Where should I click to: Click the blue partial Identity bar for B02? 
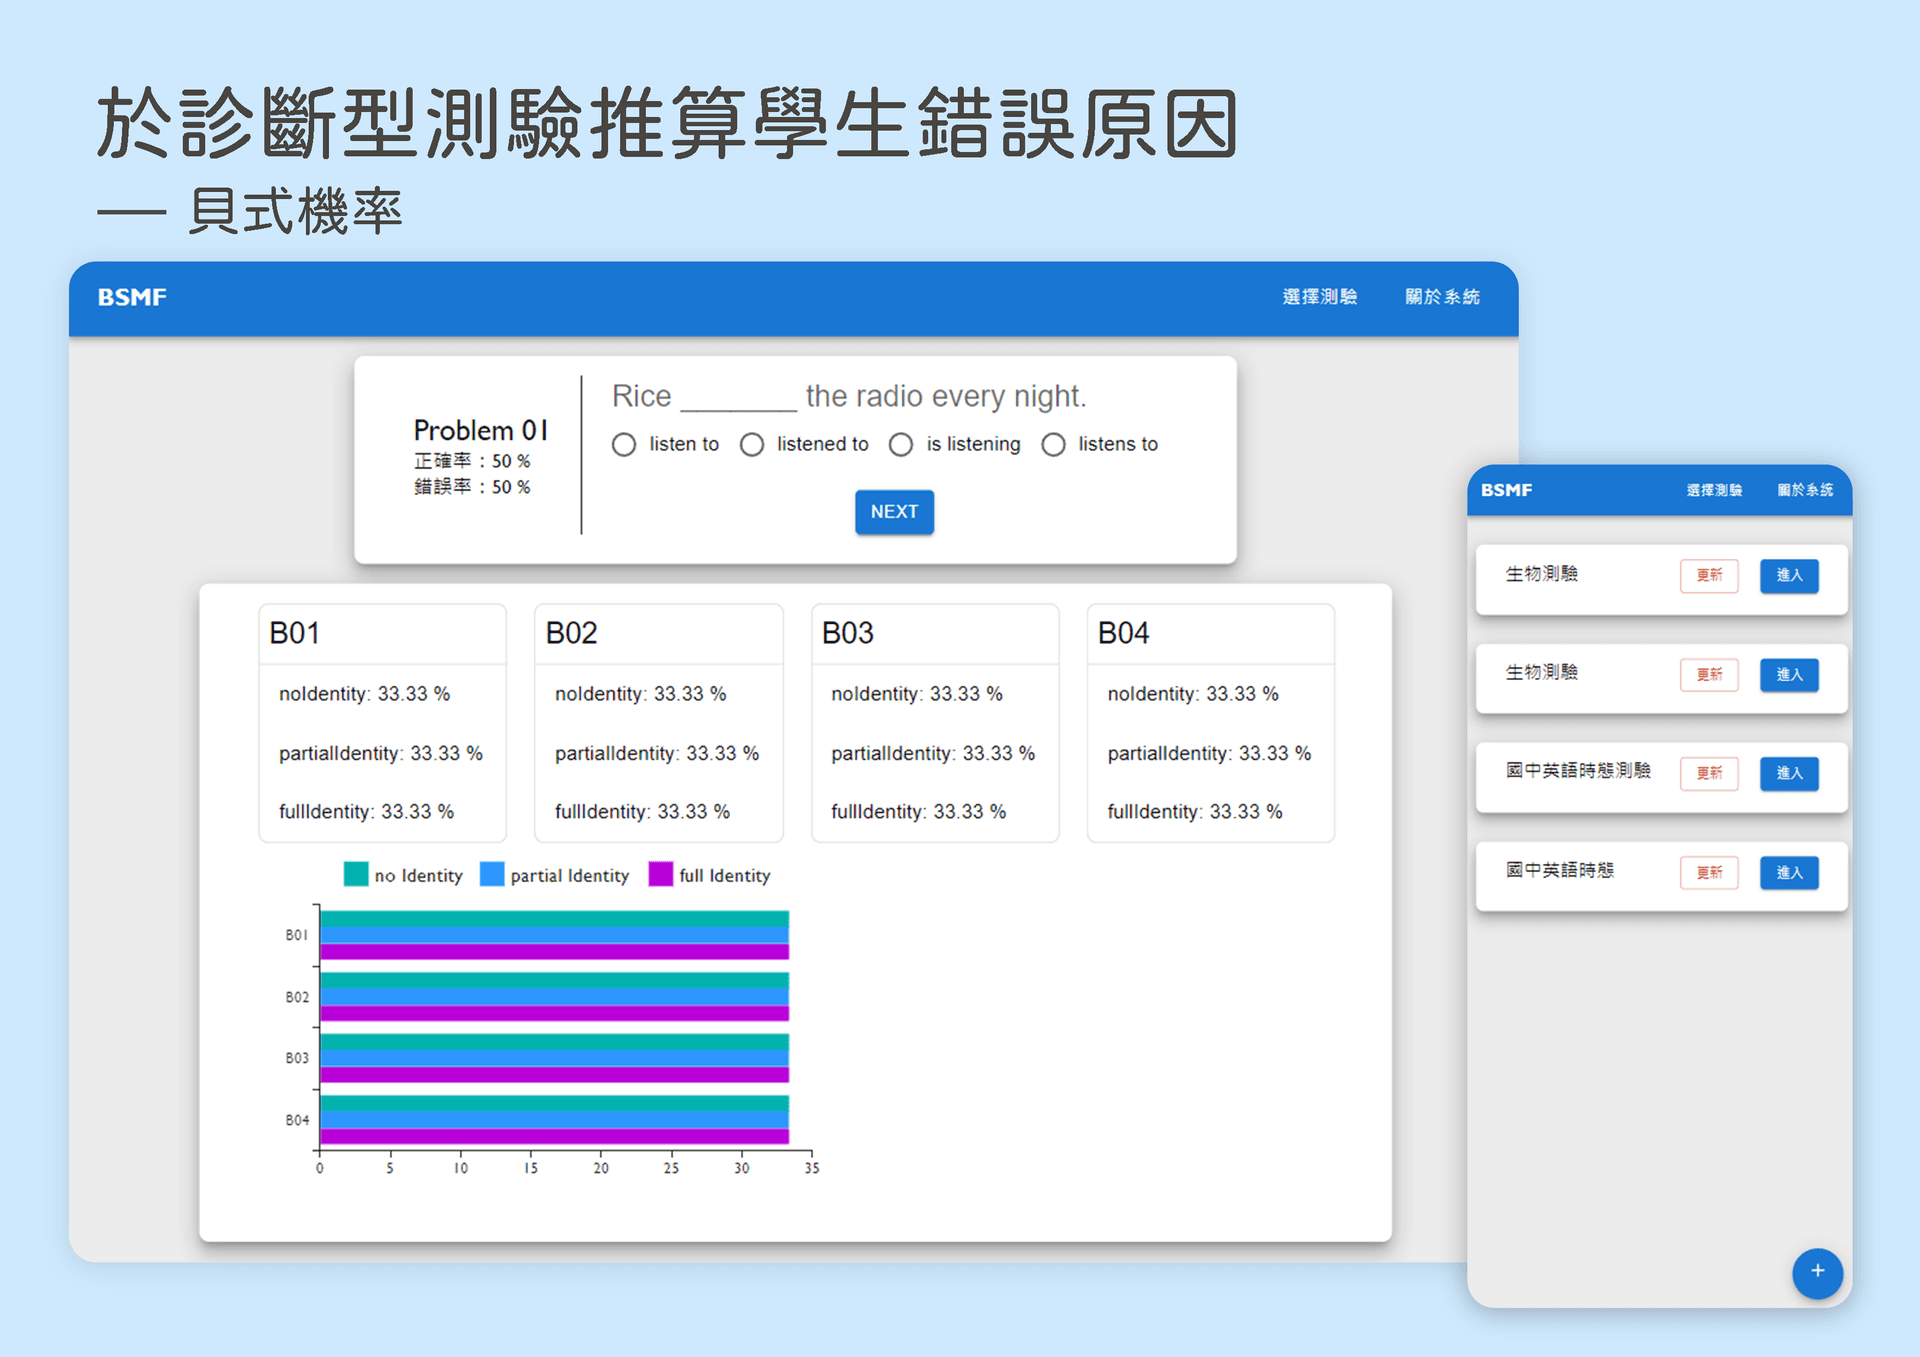tap(554, 997)
